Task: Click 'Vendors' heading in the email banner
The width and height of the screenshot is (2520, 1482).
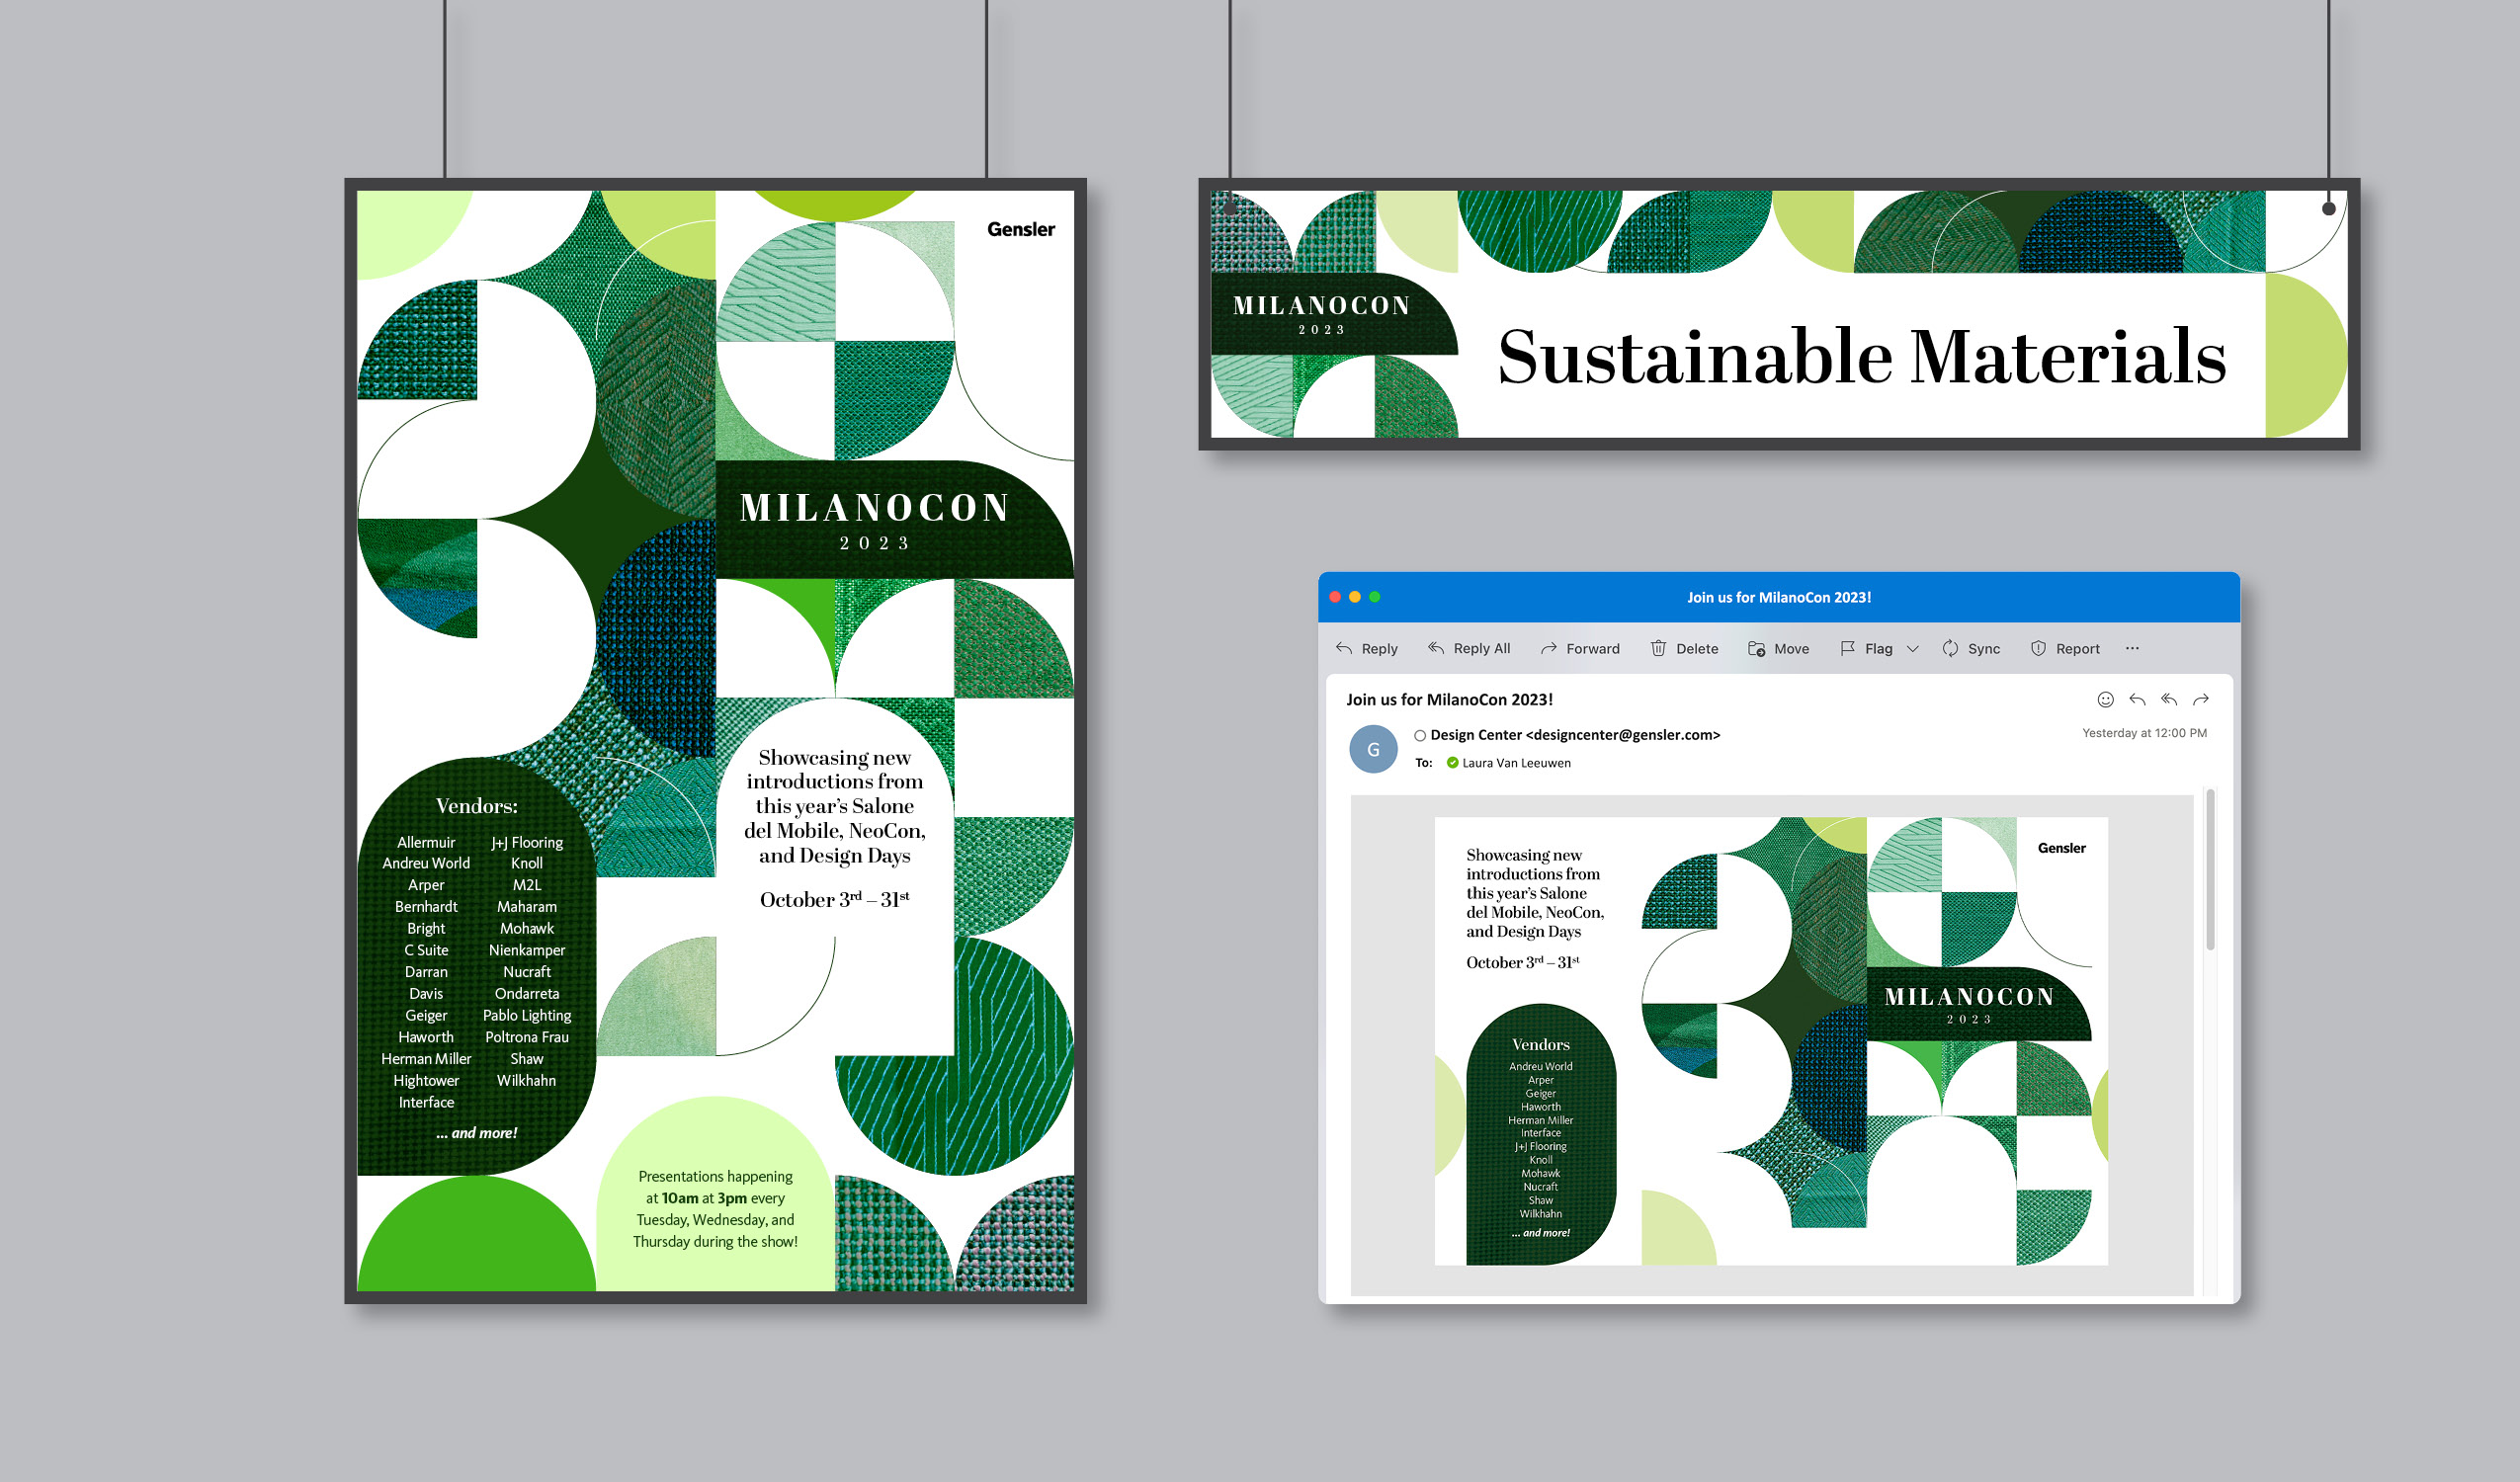Action: coord(1540,1045)
